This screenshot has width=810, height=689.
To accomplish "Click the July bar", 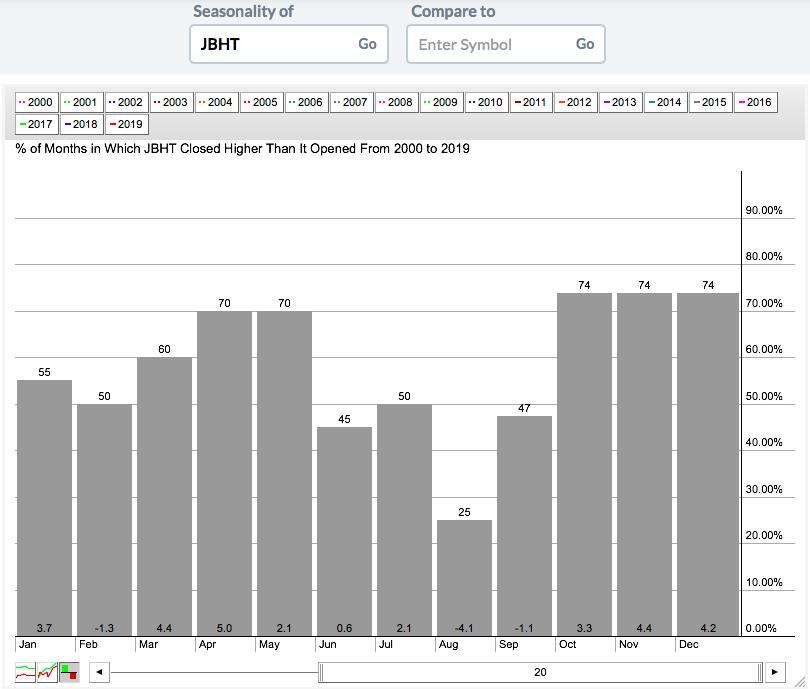I will click(x=404, y=520).
